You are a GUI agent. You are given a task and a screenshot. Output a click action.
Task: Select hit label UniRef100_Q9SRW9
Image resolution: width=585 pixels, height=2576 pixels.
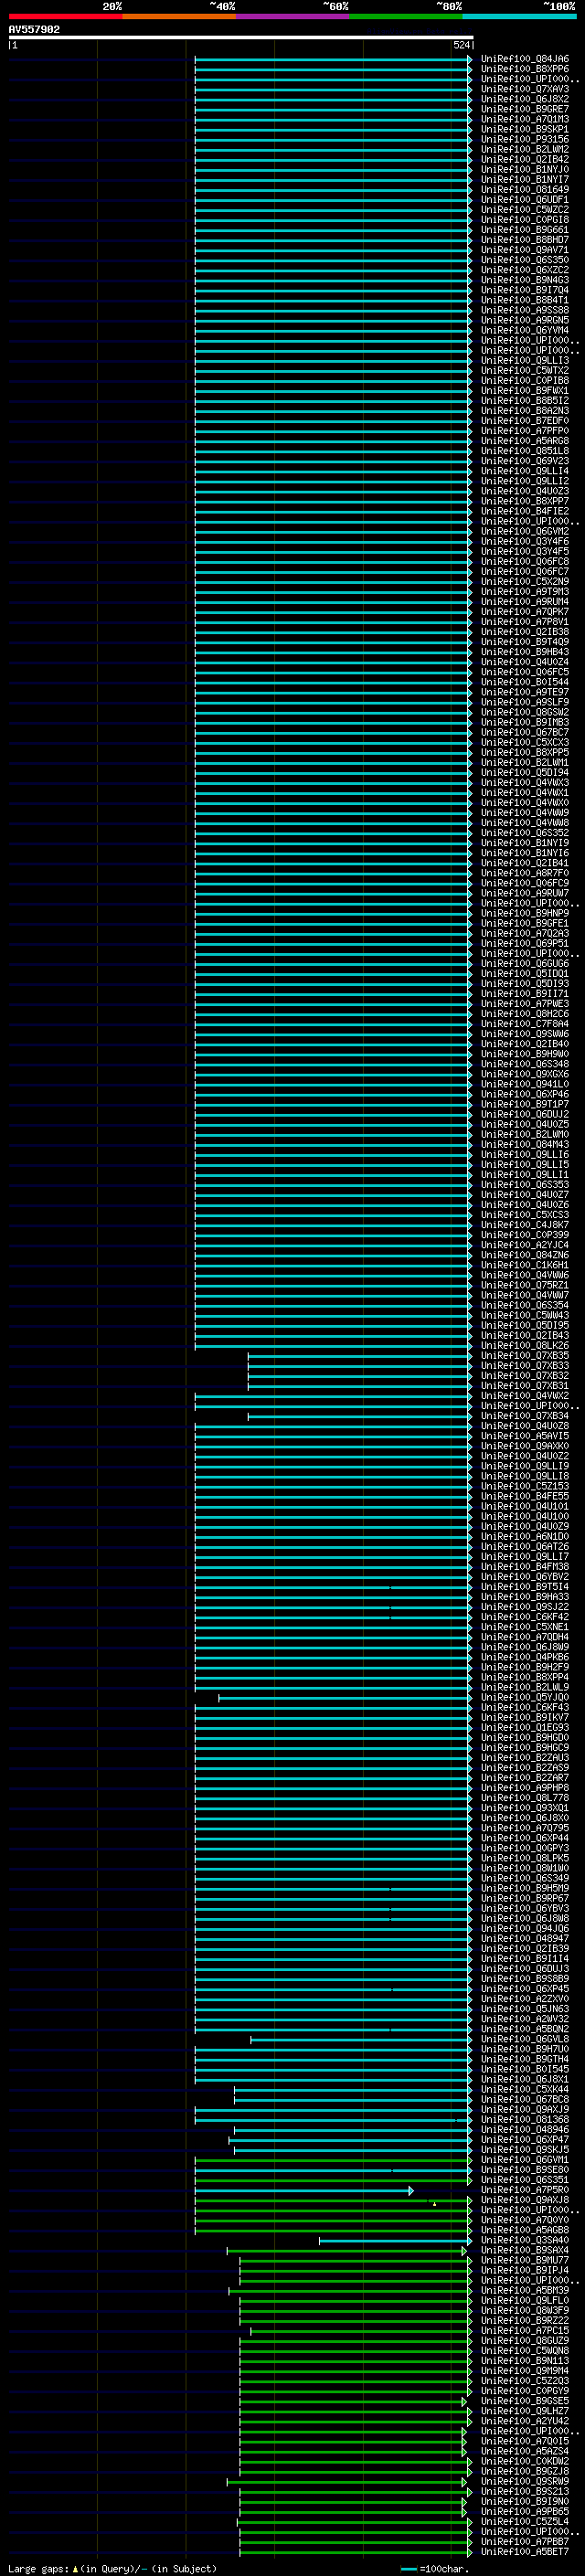[x=525, y=2481]
